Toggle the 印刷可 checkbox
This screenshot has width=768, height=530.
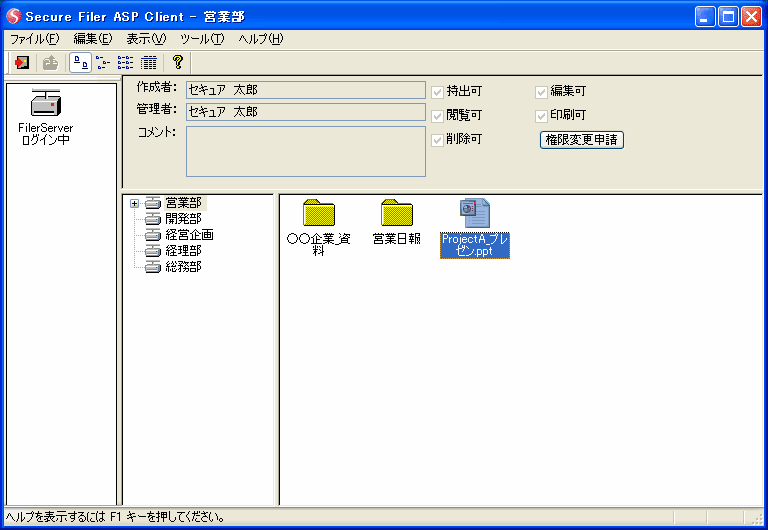tap(541, 116)
